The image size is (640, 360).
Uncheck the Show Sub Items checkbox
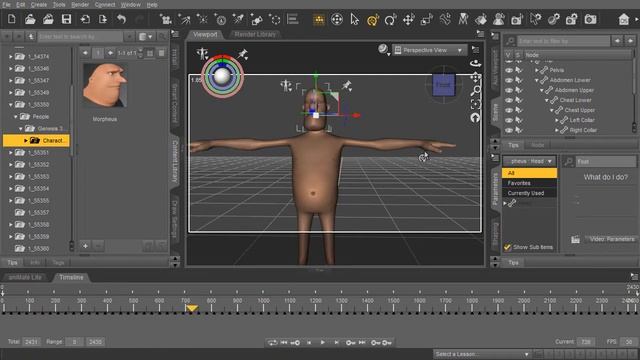507,247
